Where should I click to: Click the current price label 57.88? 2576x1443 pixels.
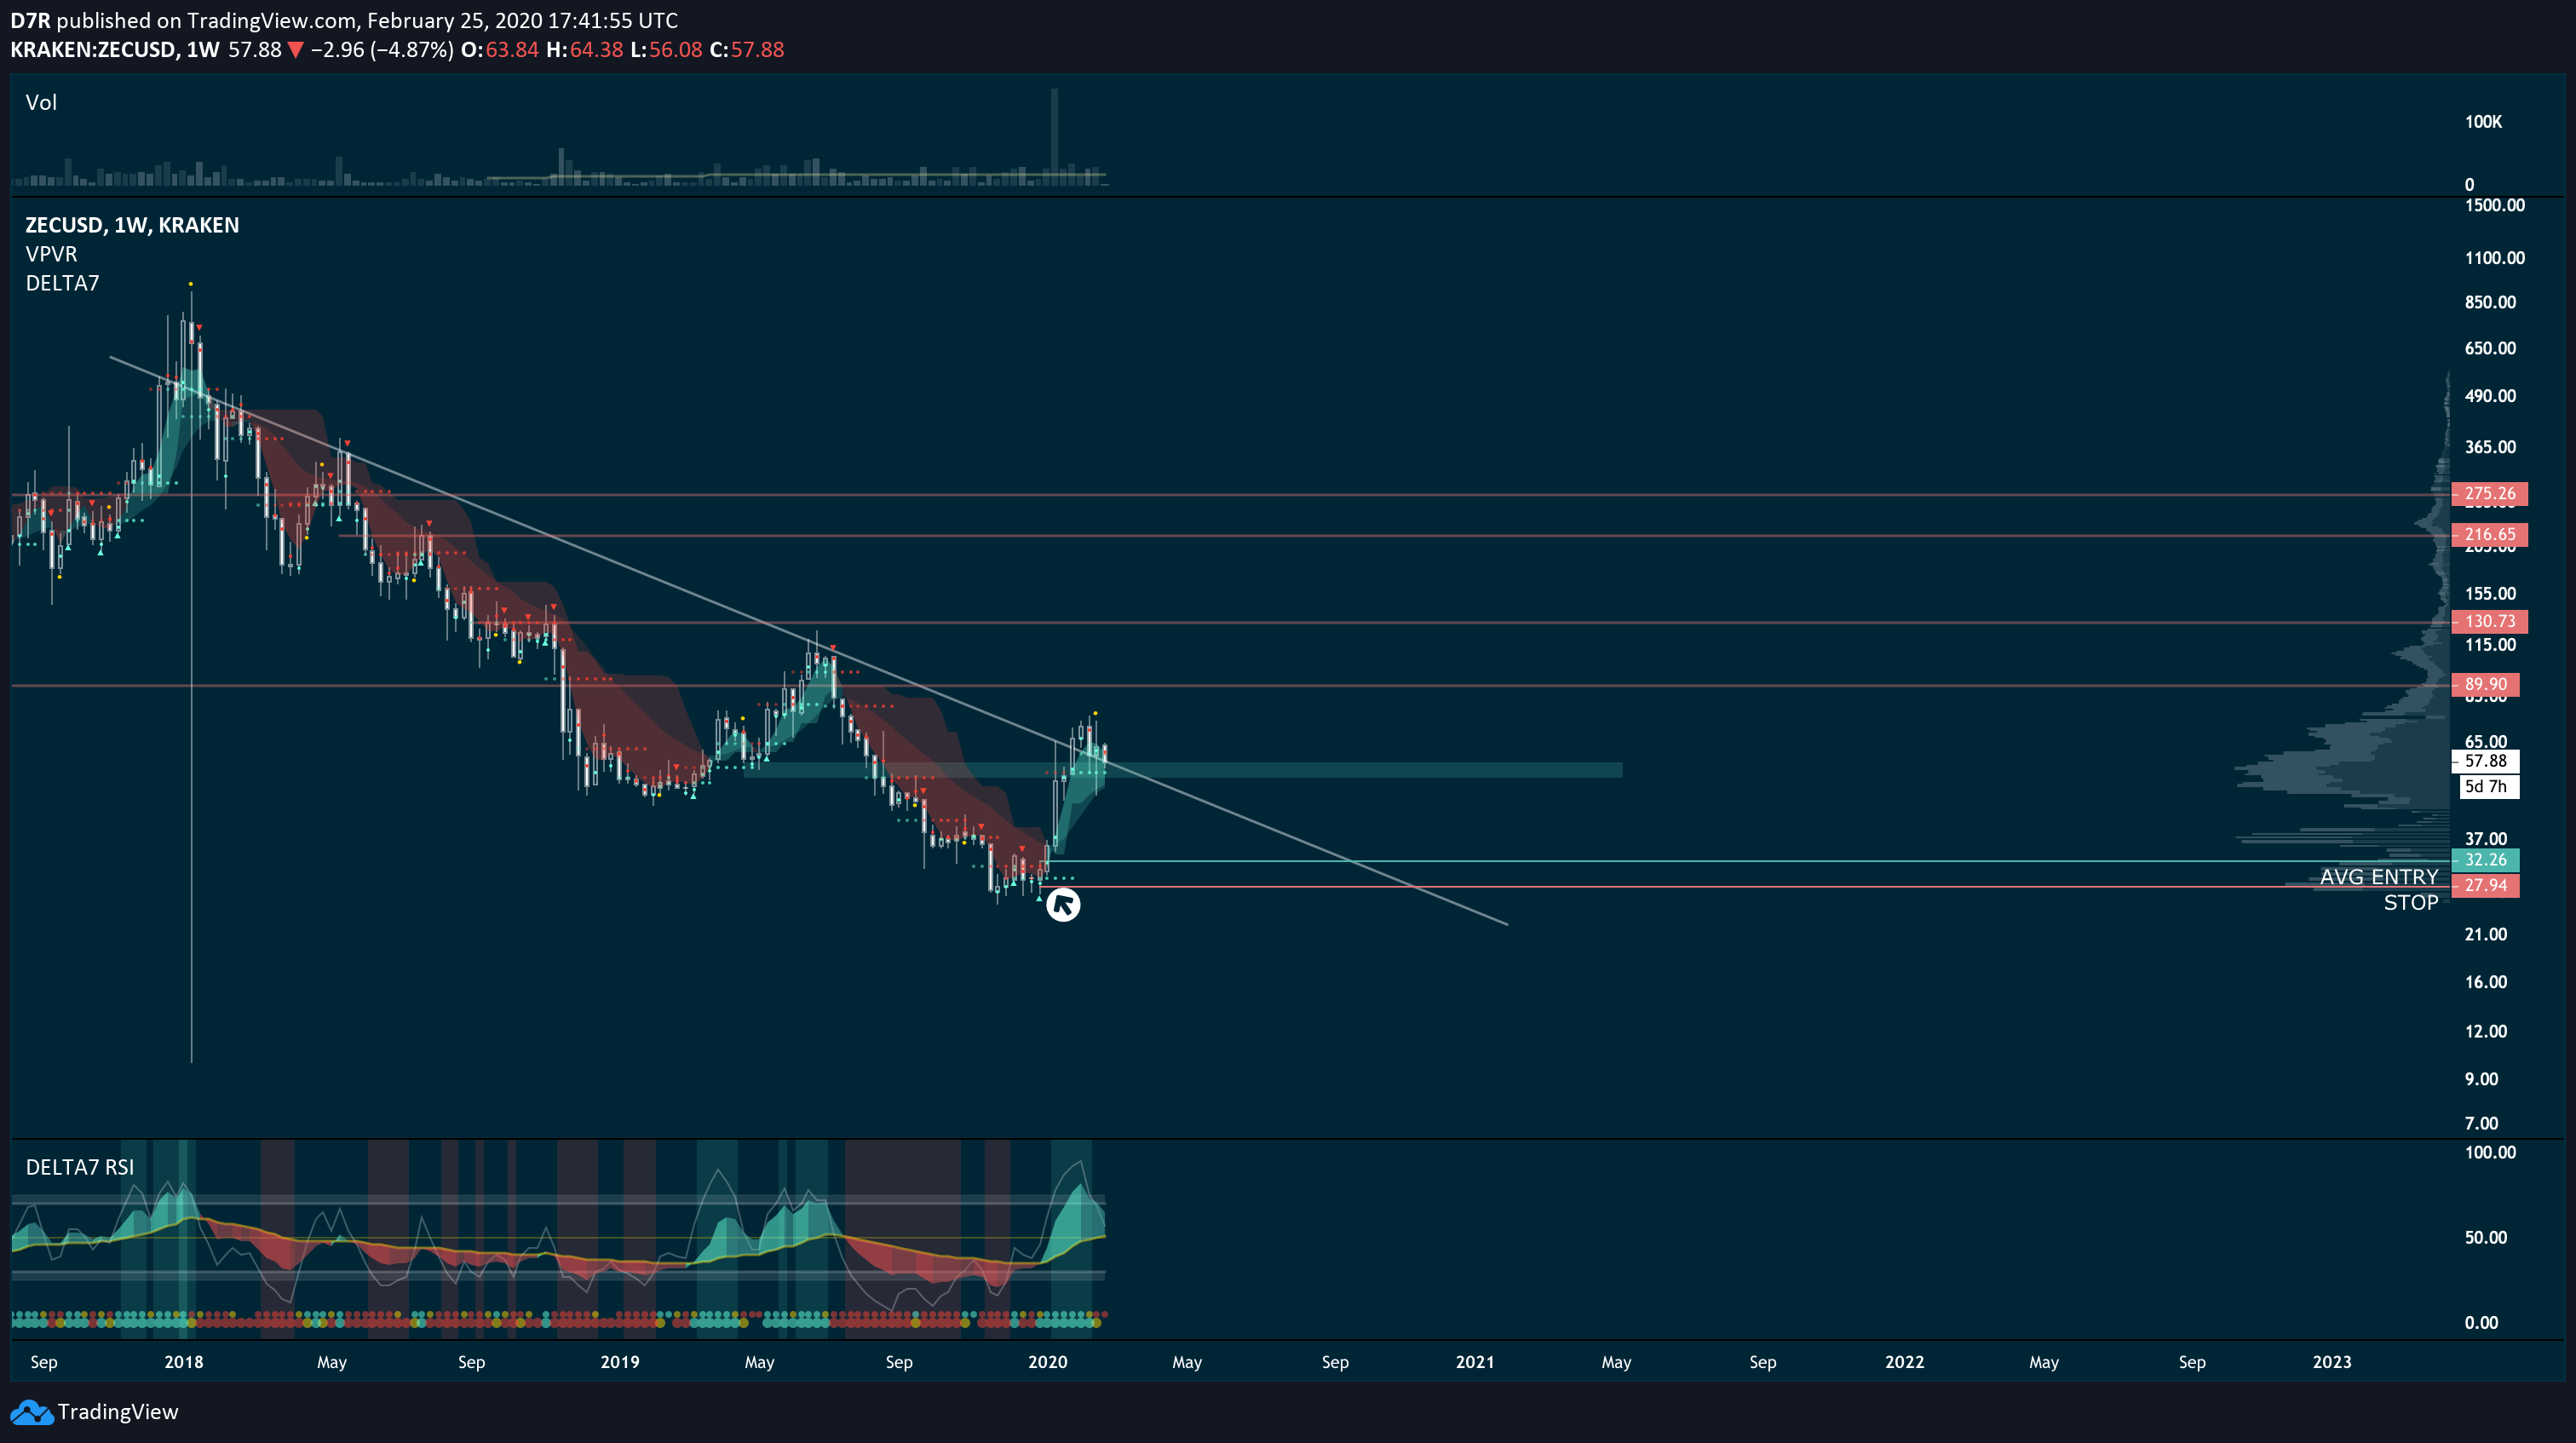click(x=2485, y=761)
